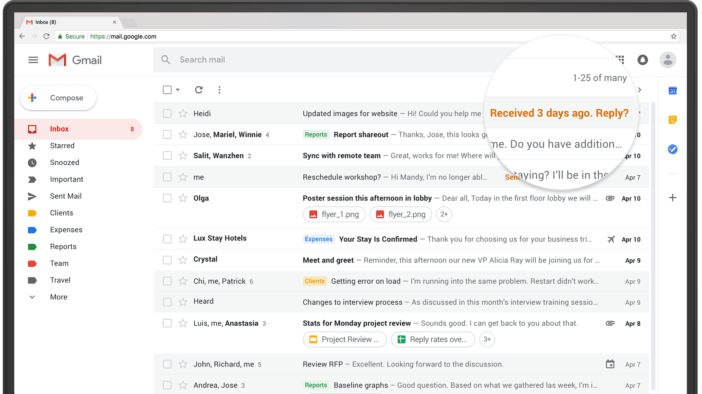Open the three-dot More options menu
Screen dimensions: 702x394
[x=219, y=90]
